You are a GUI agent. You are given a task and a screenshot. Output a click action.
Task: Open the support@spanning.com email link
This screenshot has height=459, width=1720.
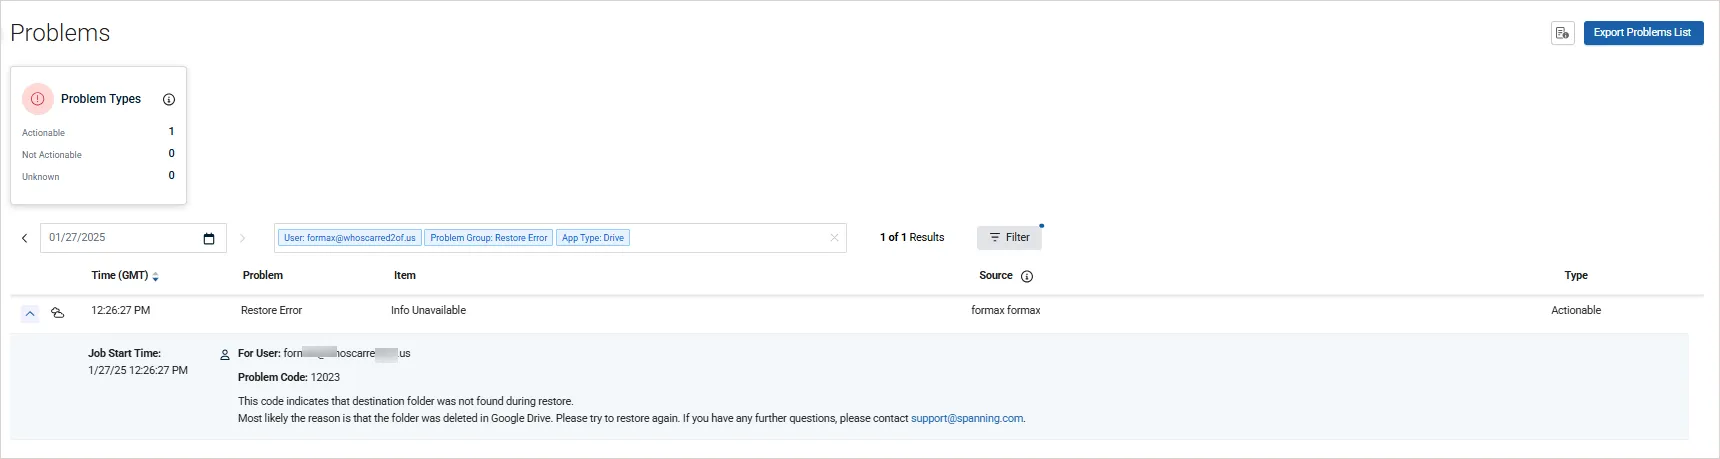click(966, 419)
